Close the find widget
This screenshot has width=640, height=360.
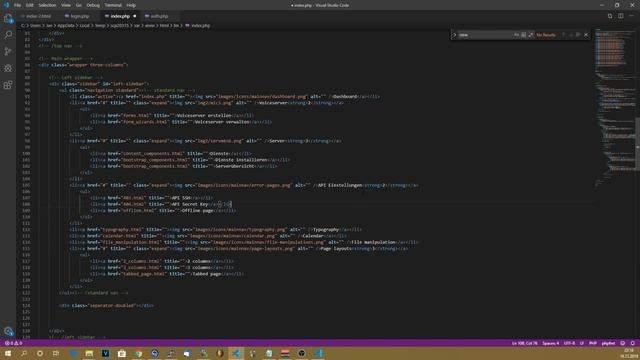[586, 35]
